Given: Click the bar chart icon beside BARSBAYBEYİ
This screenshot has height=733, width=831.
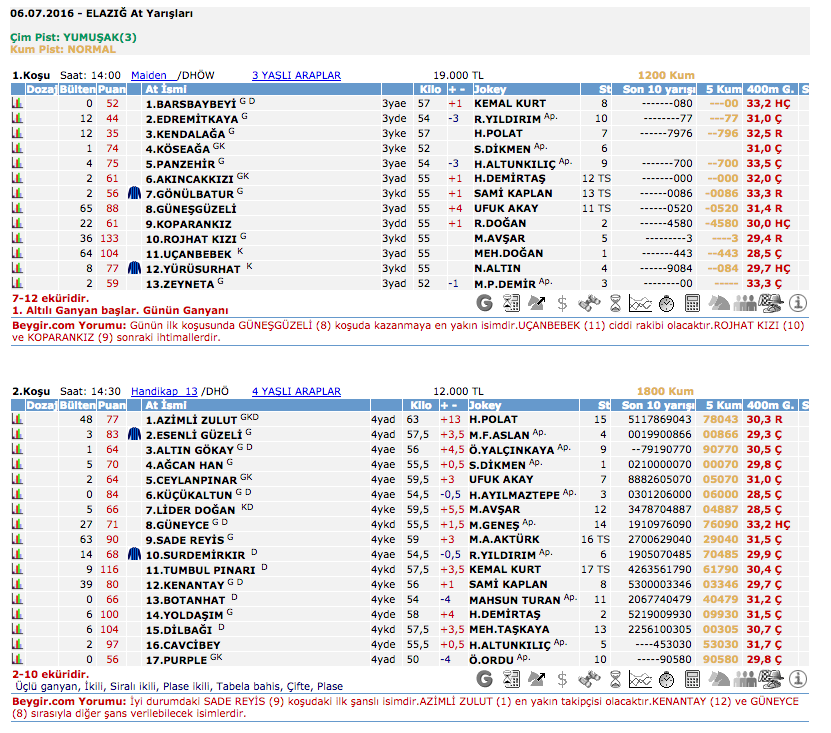Looking at the screenshot, I should (x=16, y=104).
